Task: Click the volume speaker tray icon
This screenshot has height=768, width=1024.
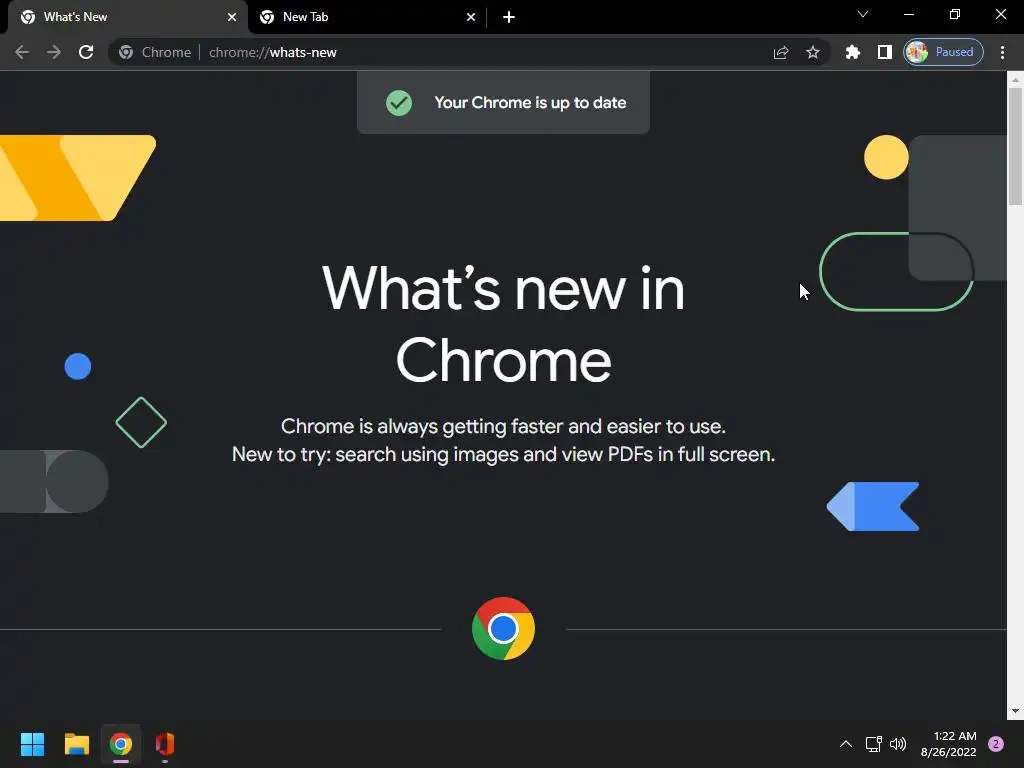Action: pyautogui.click(x=898, y=744)
